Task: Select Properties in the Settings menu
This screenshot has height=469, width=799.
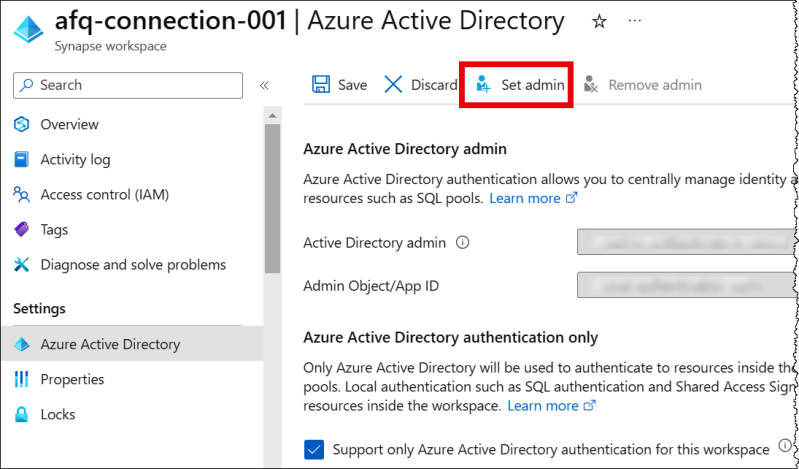Action: coord(72,379)
